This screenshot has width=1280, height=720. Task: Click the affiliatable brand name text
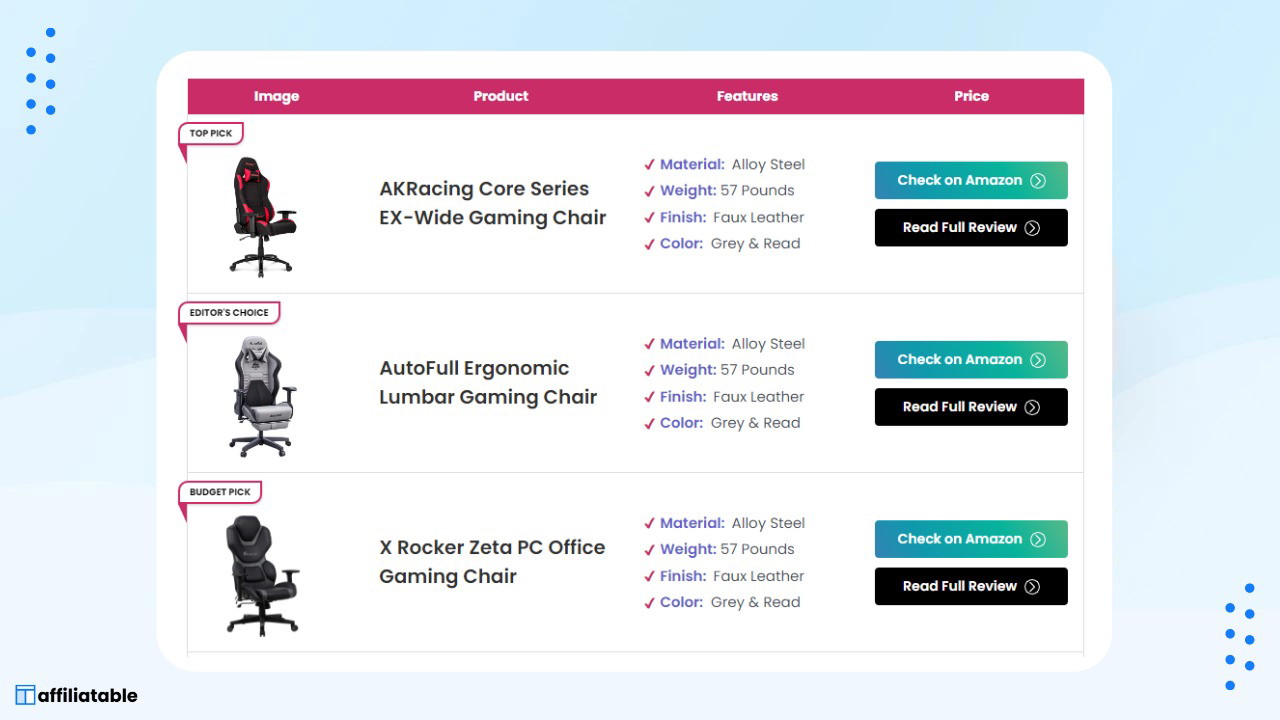click(88, 695)
